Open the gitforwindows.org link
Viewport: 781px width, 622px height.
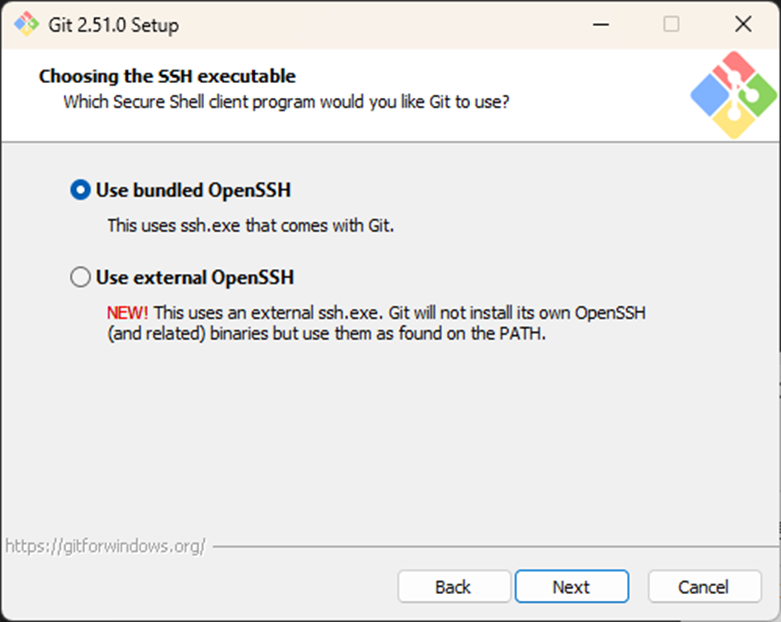pyautogui.click(x=105, y=546)
